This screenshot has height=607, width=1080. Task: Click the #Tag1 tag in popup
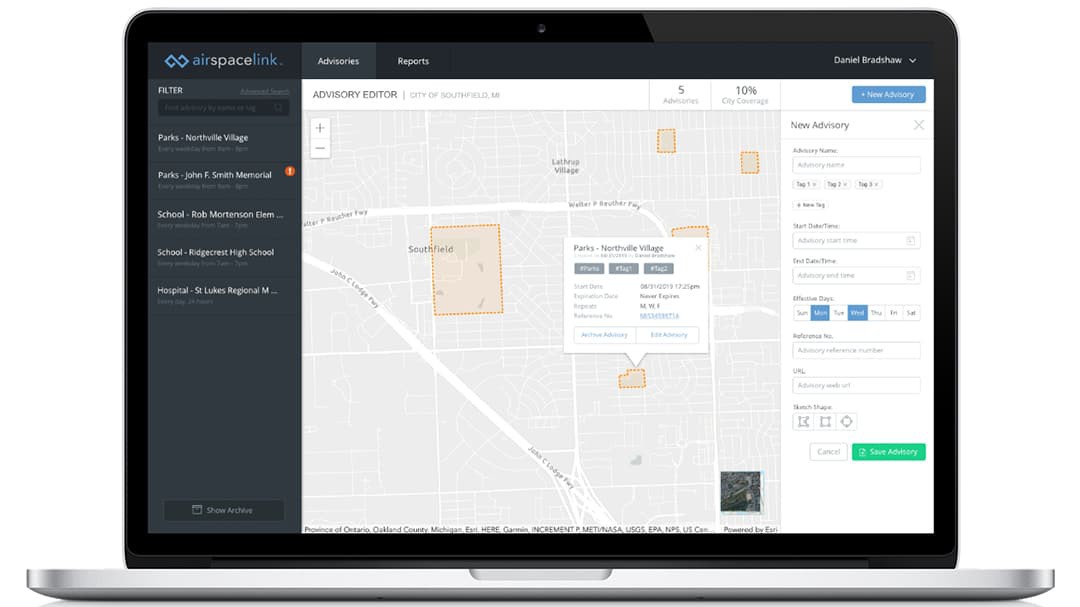point(623,269)
